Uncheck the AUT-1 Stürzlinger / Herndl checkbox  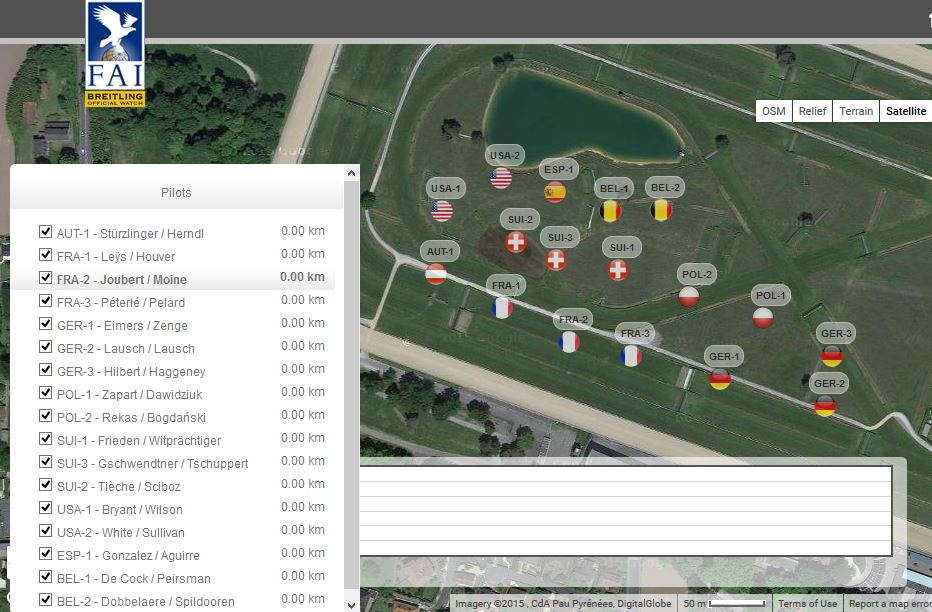pyautogui.click(x=45, y=232)
